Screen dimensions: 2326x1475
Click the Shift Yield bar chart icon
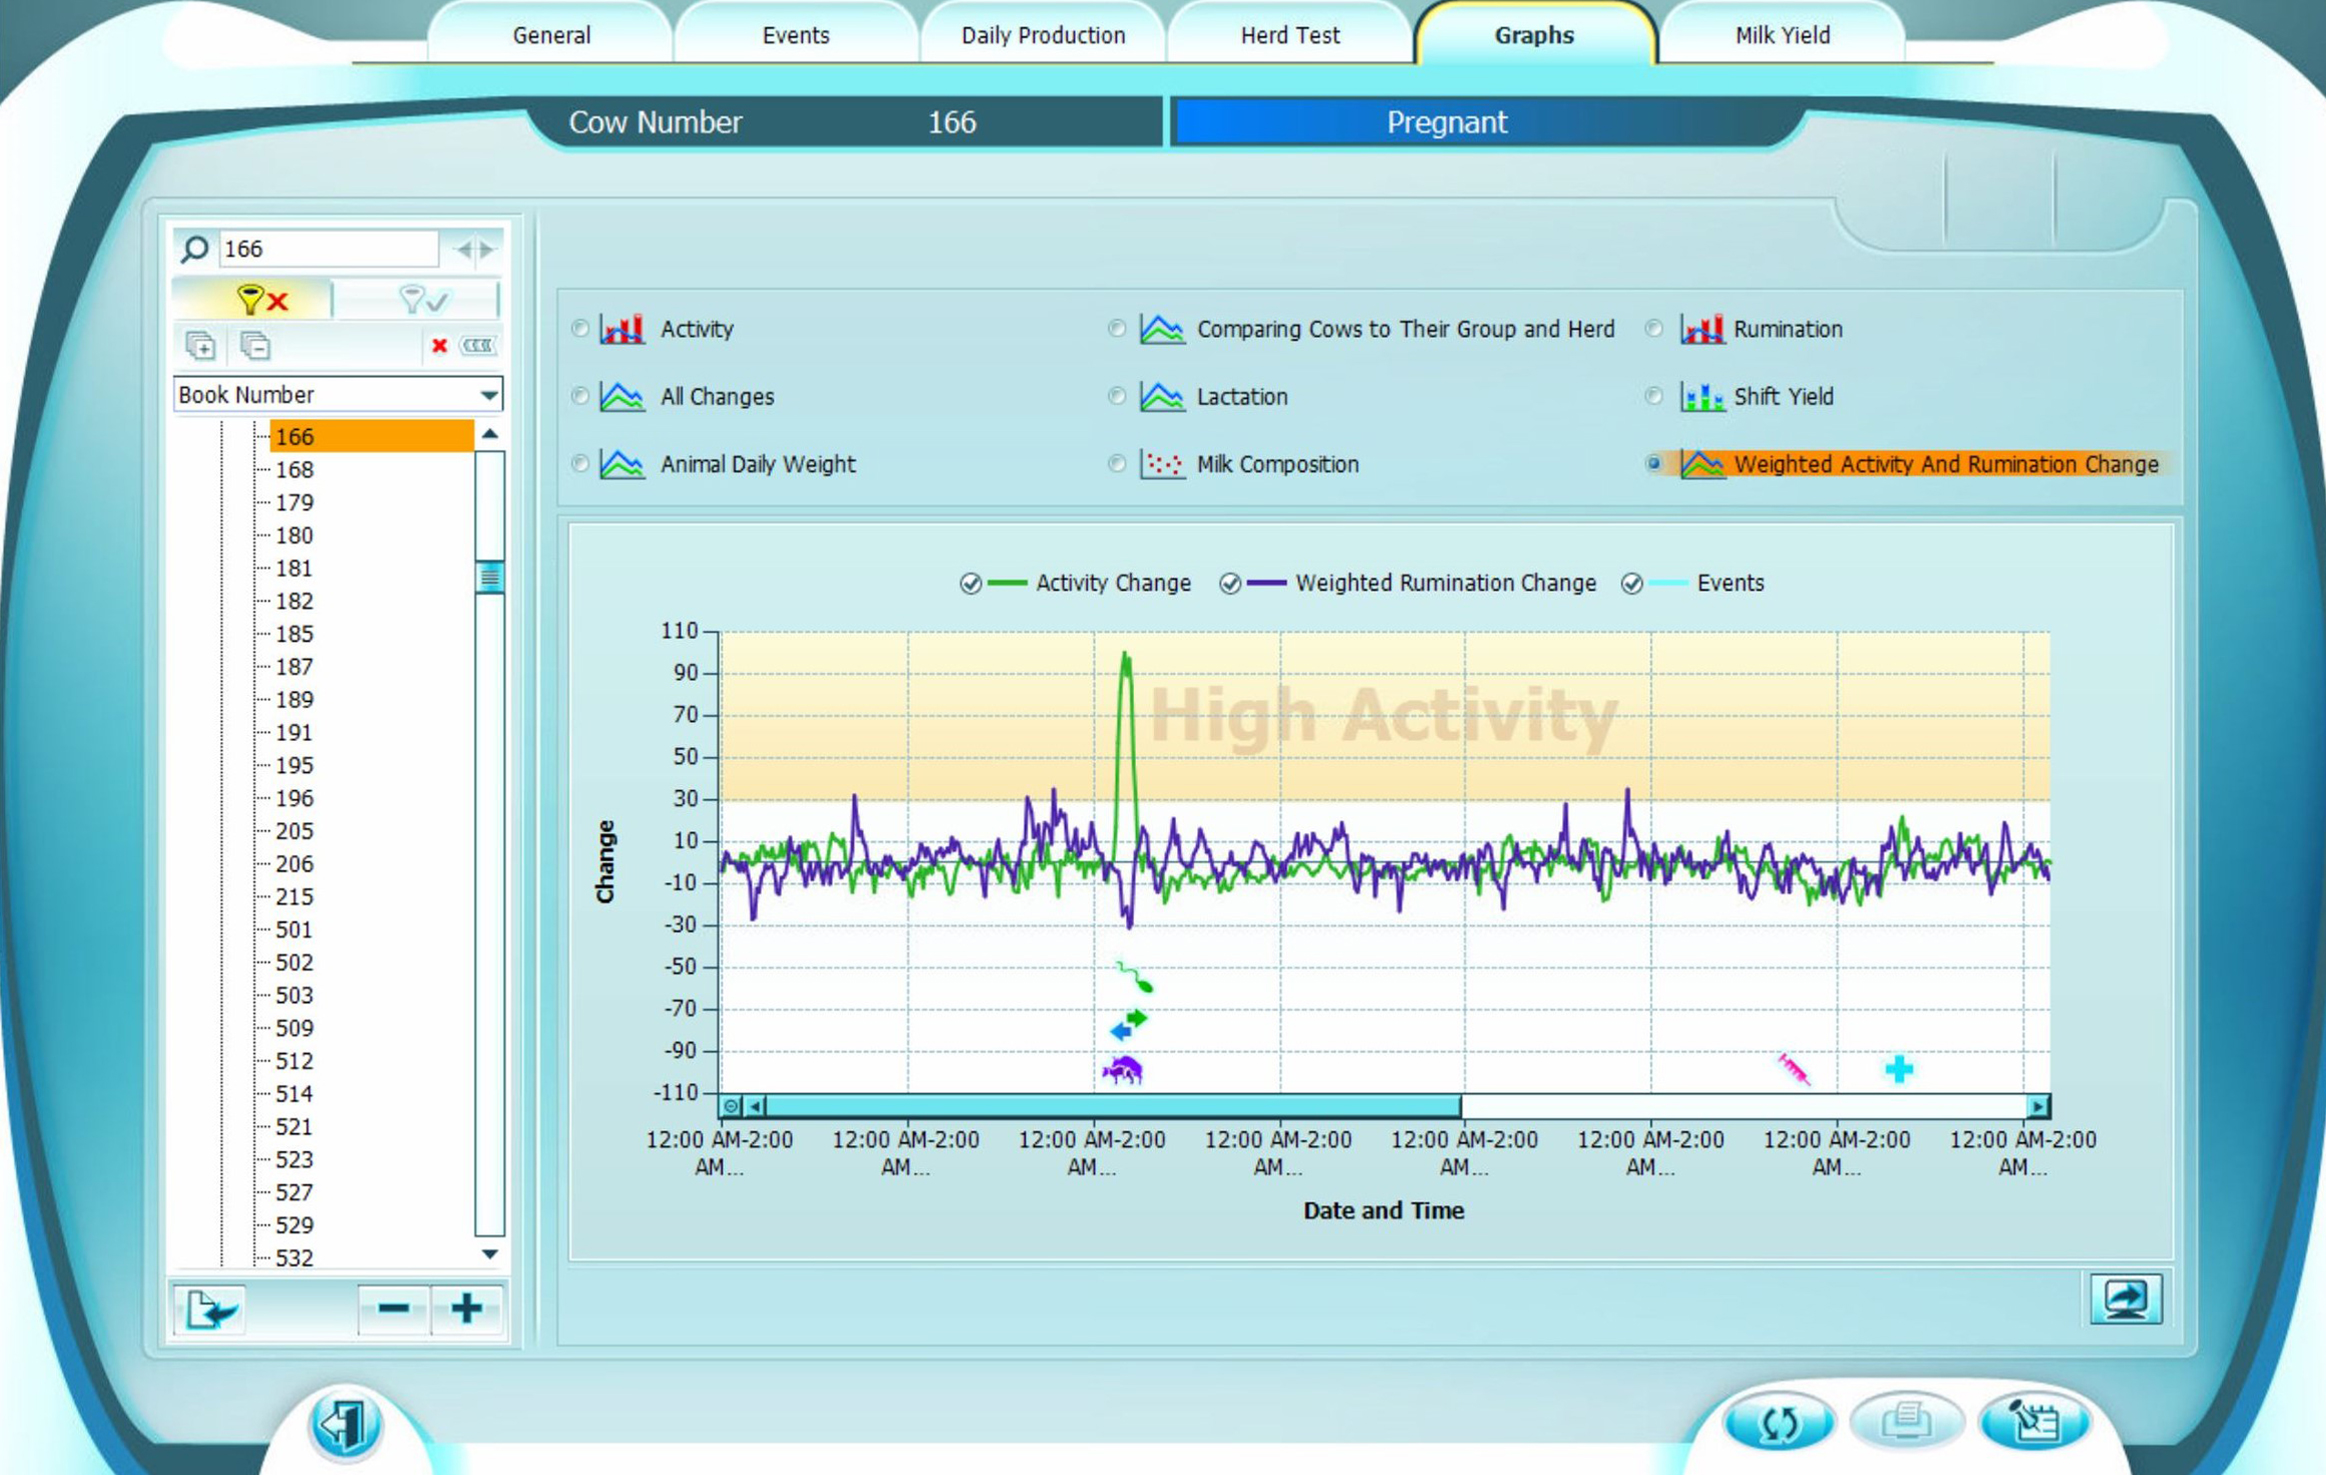coord(1702,397)
